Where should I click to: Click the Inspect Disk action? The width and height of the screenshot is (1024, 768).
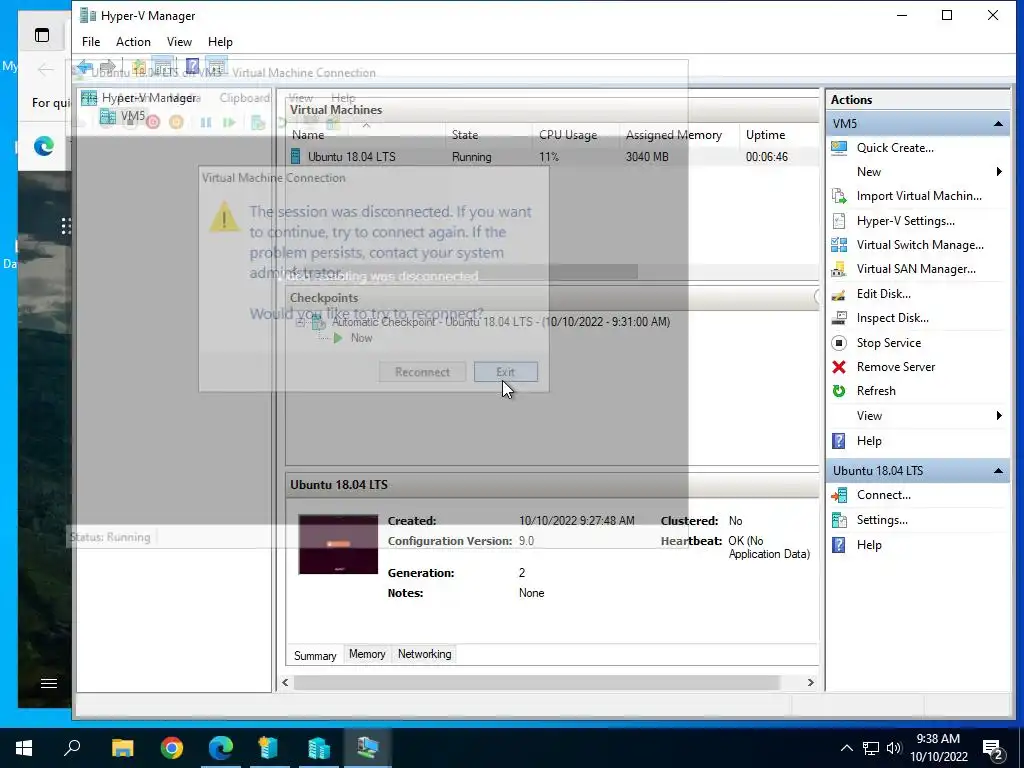pos(892,318)
